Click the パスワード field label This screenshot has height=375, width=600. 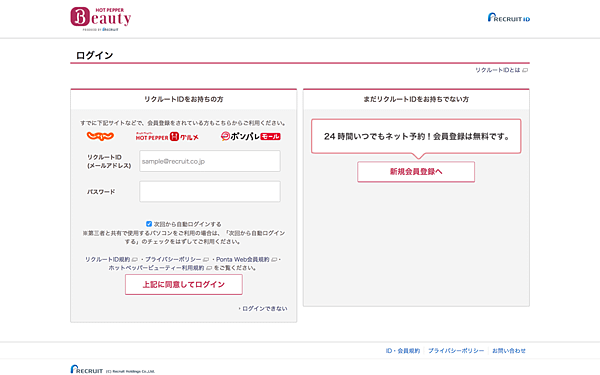click(101, 192)
